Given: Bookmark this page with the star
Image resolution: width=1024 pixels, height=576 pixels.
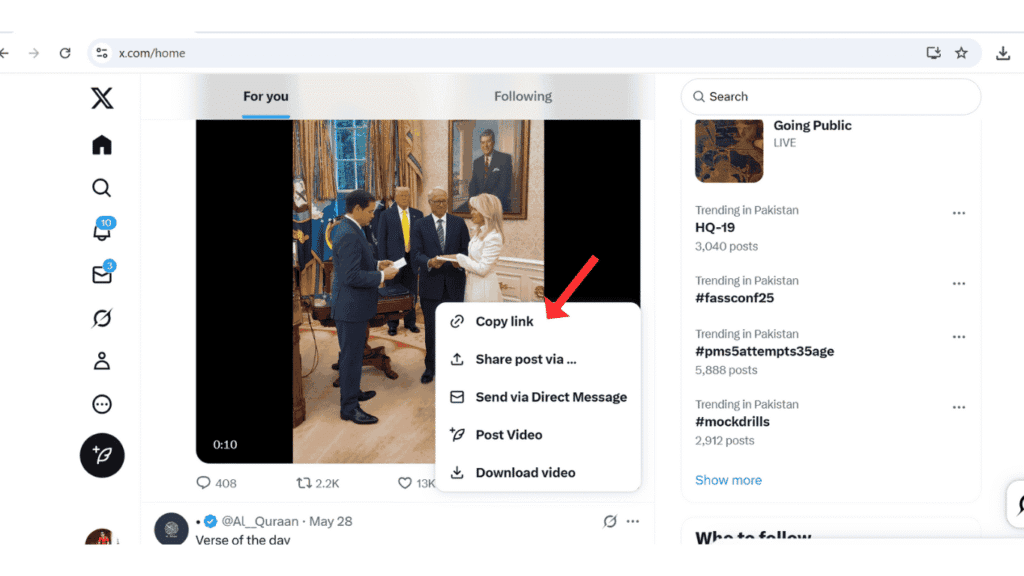Looking at the screenshot, I should click(x=961, y=53).
